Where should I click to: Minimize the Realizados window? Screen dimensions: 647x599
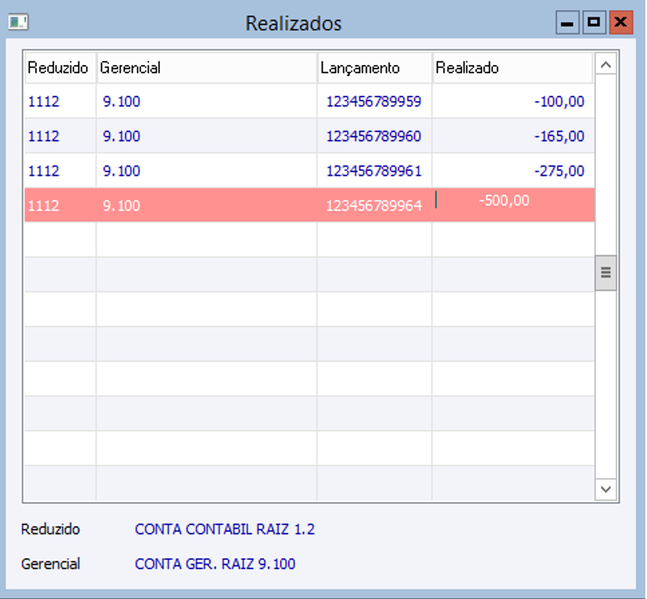click(x=567, y=22)
